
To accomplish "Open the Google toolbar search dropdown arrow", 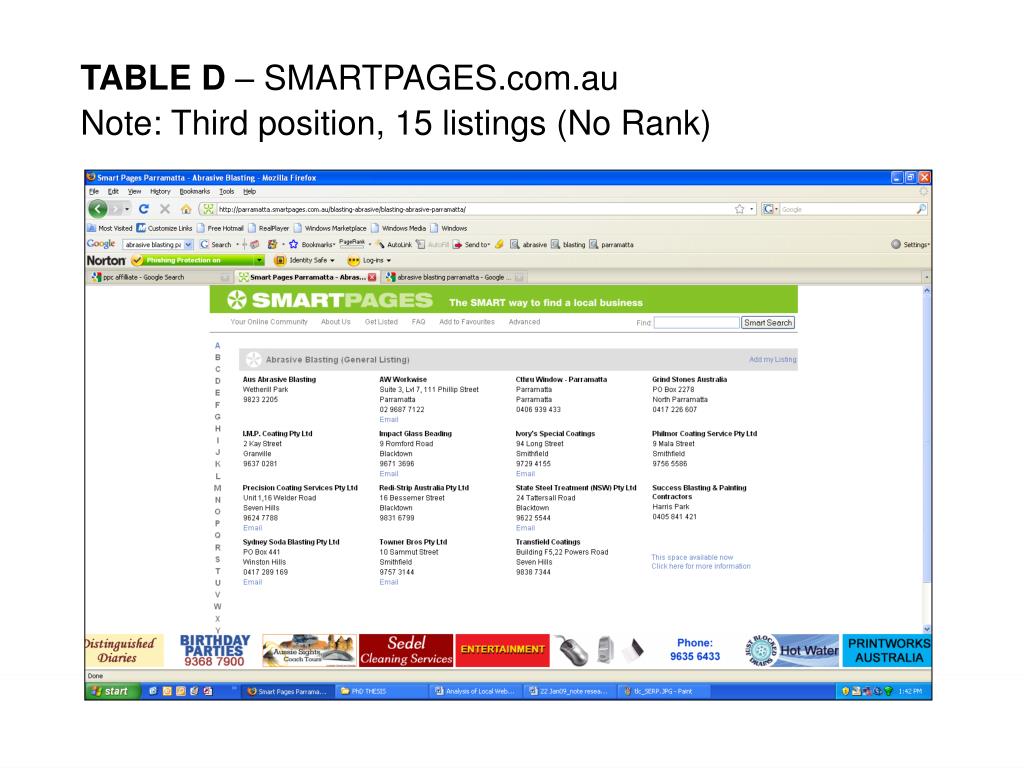I will [x=189, y=244].
